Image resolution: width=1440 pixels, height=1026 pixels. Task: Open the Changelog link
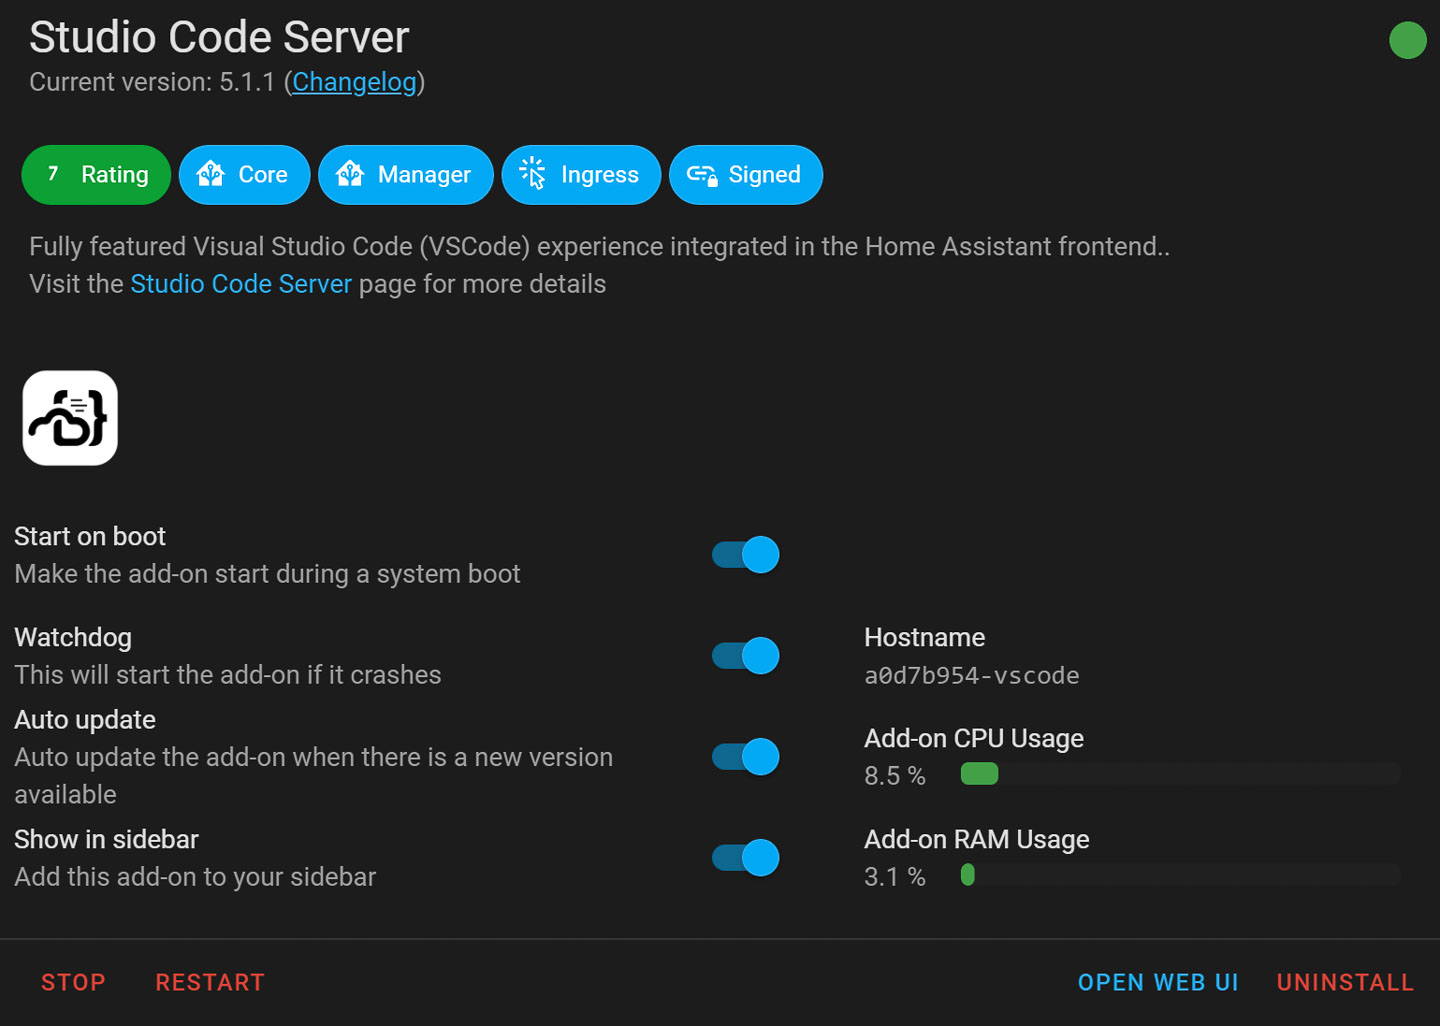[x=353, y=82]
